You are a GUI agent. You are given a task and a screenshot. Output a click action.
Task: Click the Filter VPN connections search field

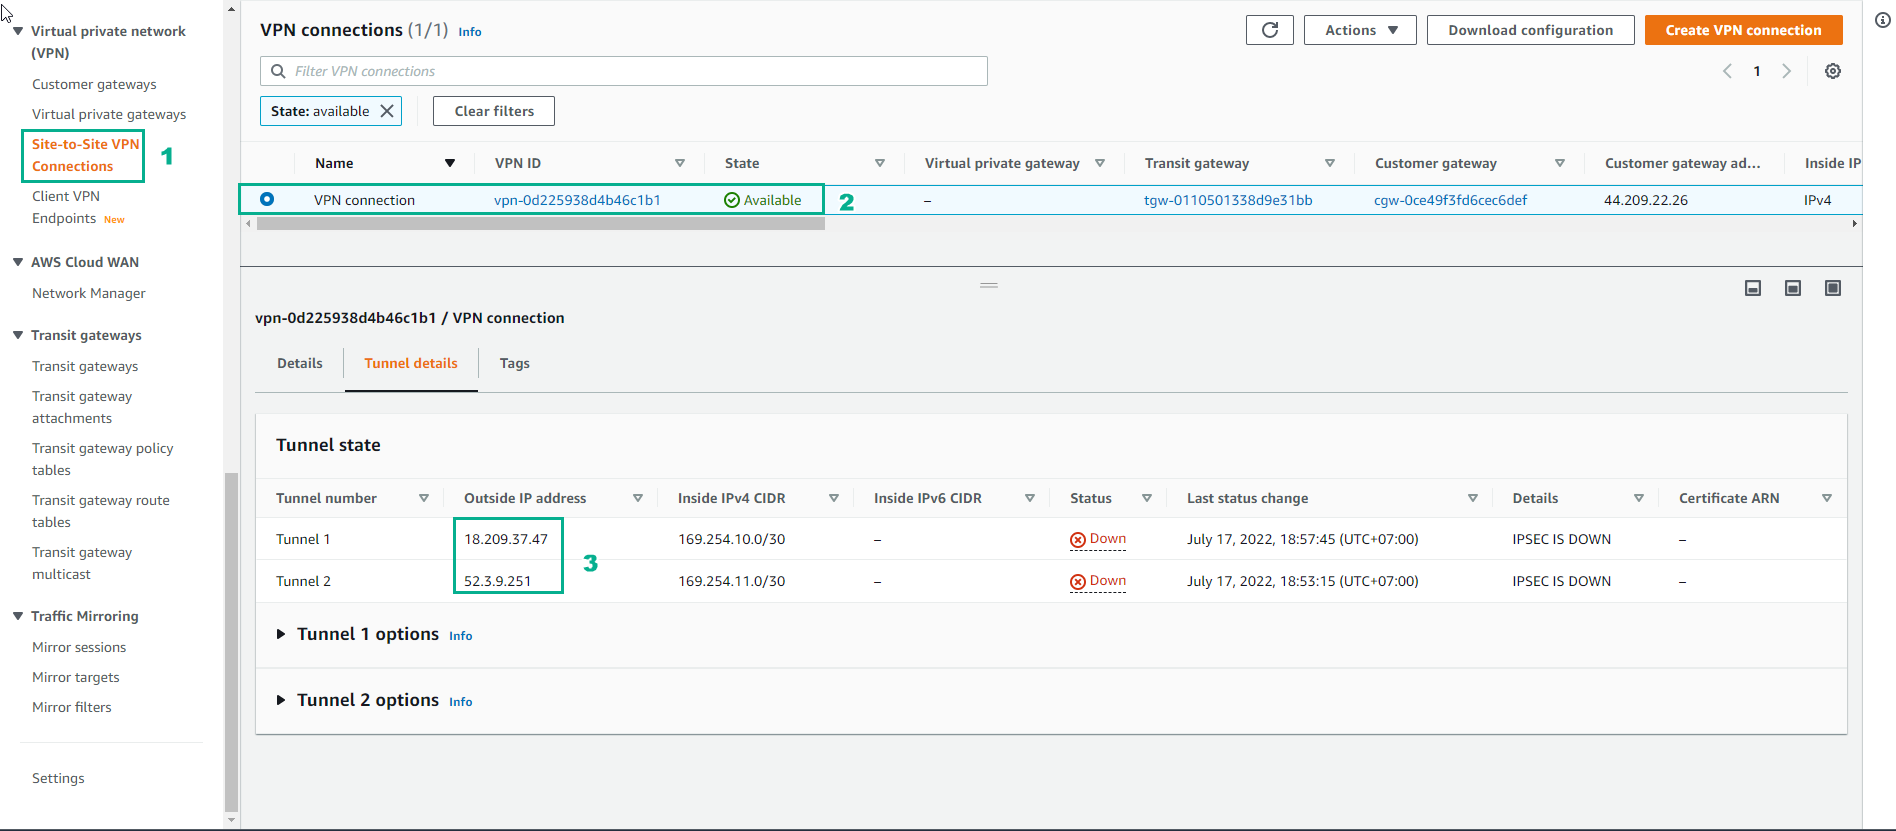point(624,71)
